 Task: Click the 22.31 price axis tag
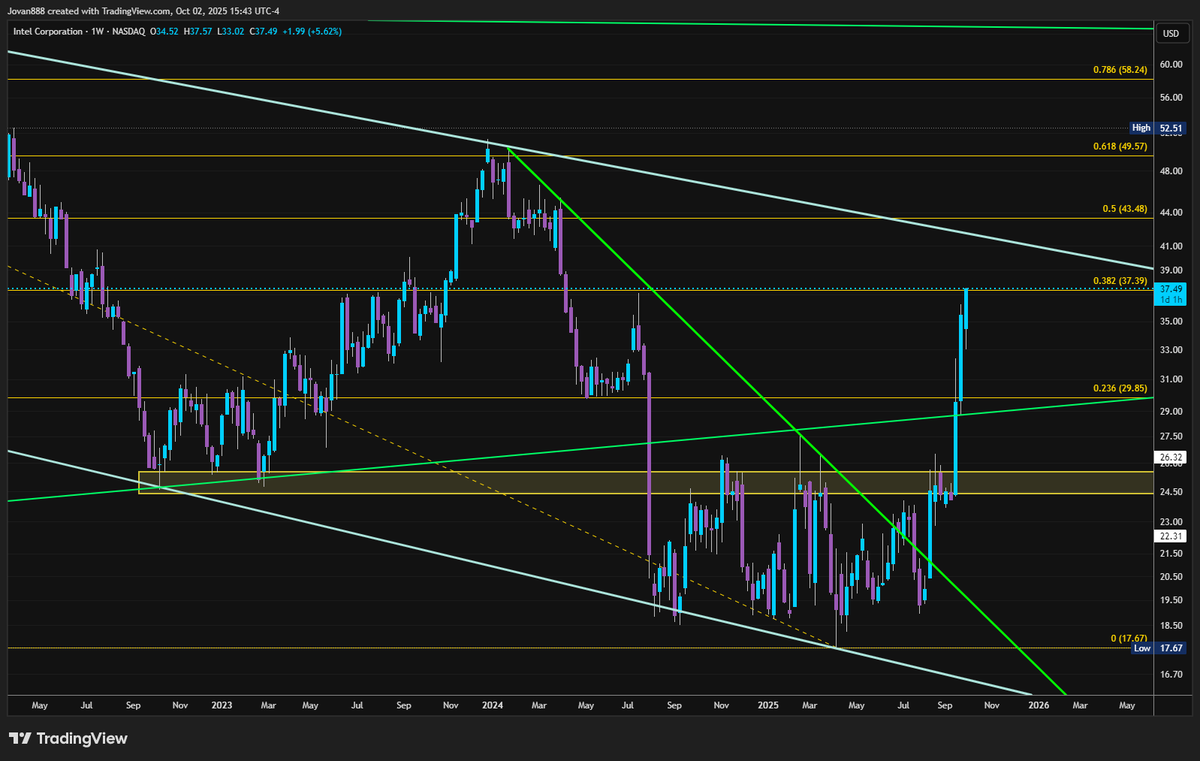click(1170, 536)
